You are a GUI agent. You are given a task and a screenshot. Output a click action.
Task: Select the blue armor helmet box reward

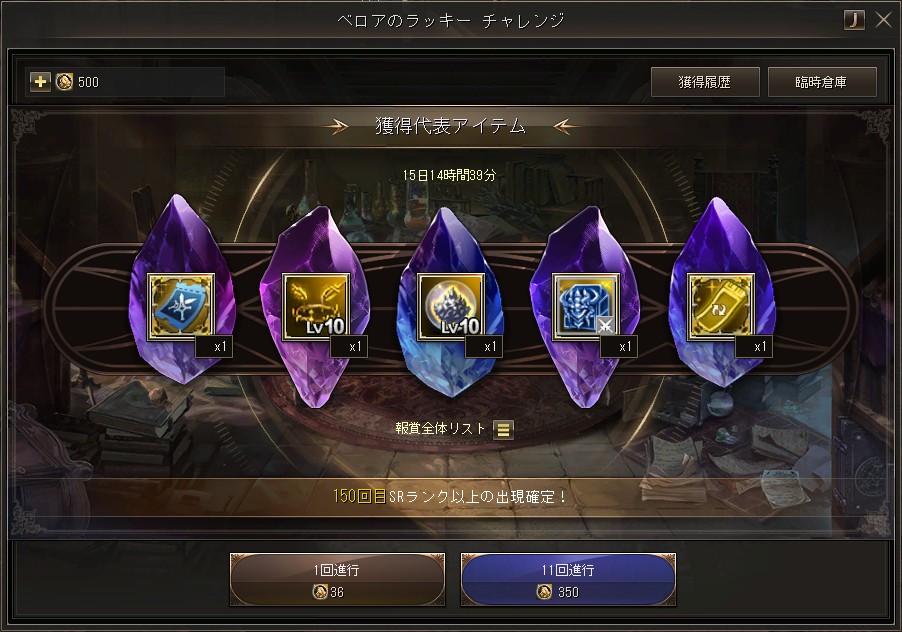[x=586, y=307]
